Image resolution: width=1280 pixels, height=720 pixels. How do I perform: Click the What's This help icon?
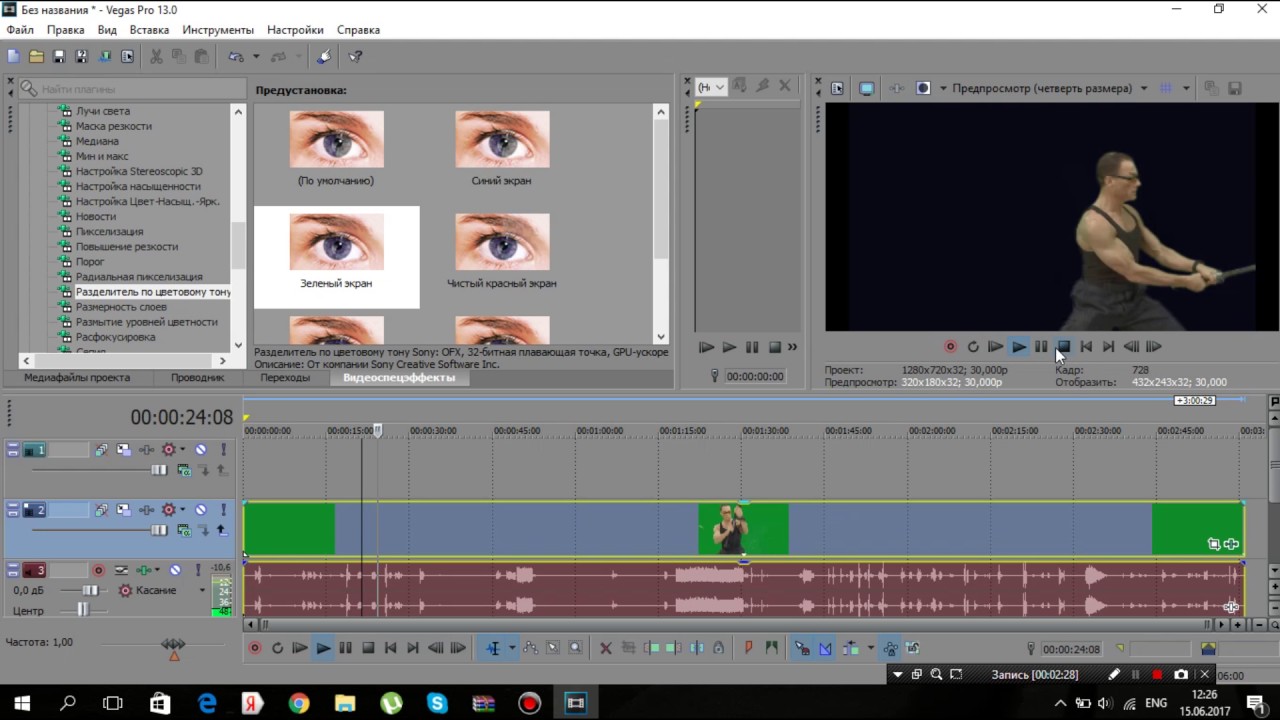(x=355, y=57)
